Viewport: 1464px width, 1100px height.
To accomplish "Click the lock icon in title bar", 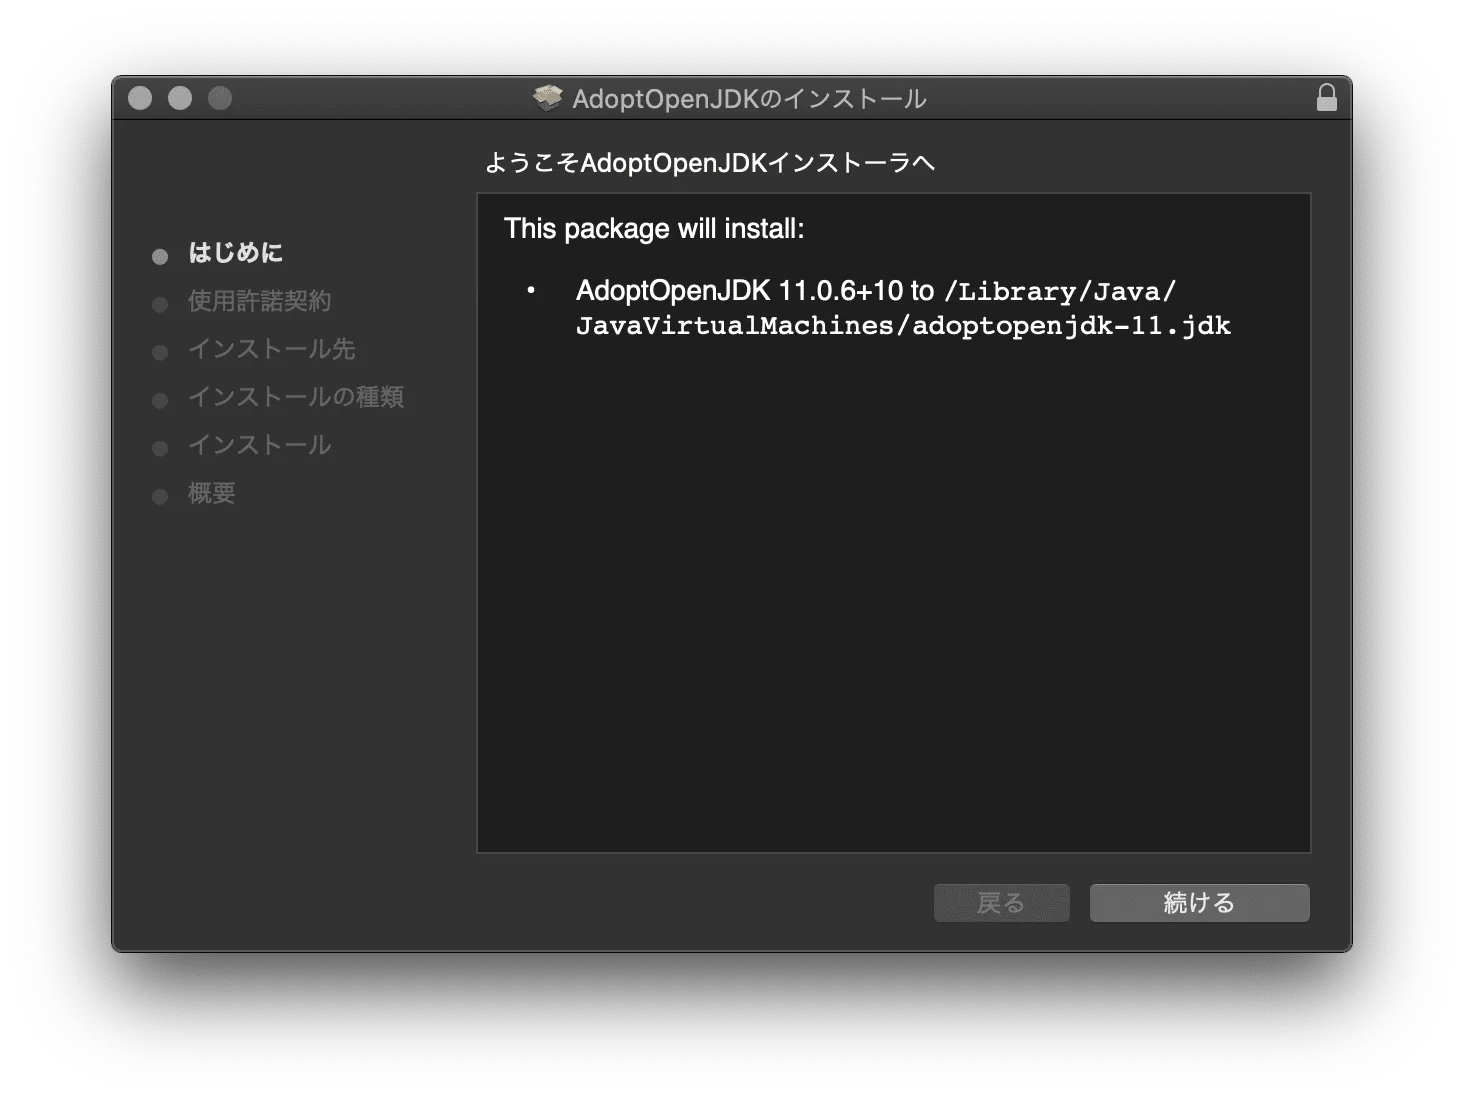I will [x=1327, y=98].
